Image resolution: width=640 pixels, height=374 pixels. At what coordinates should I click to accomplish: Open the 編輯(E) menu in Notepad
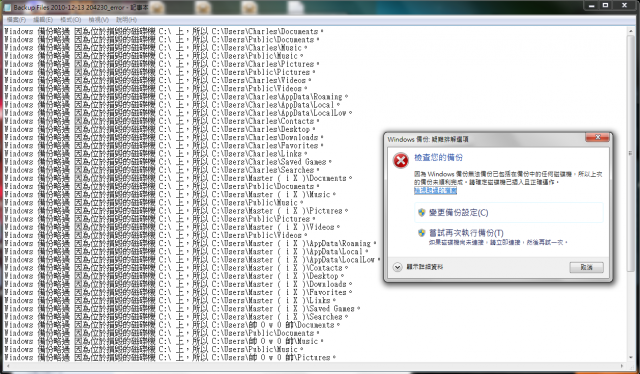pos(43,20)
